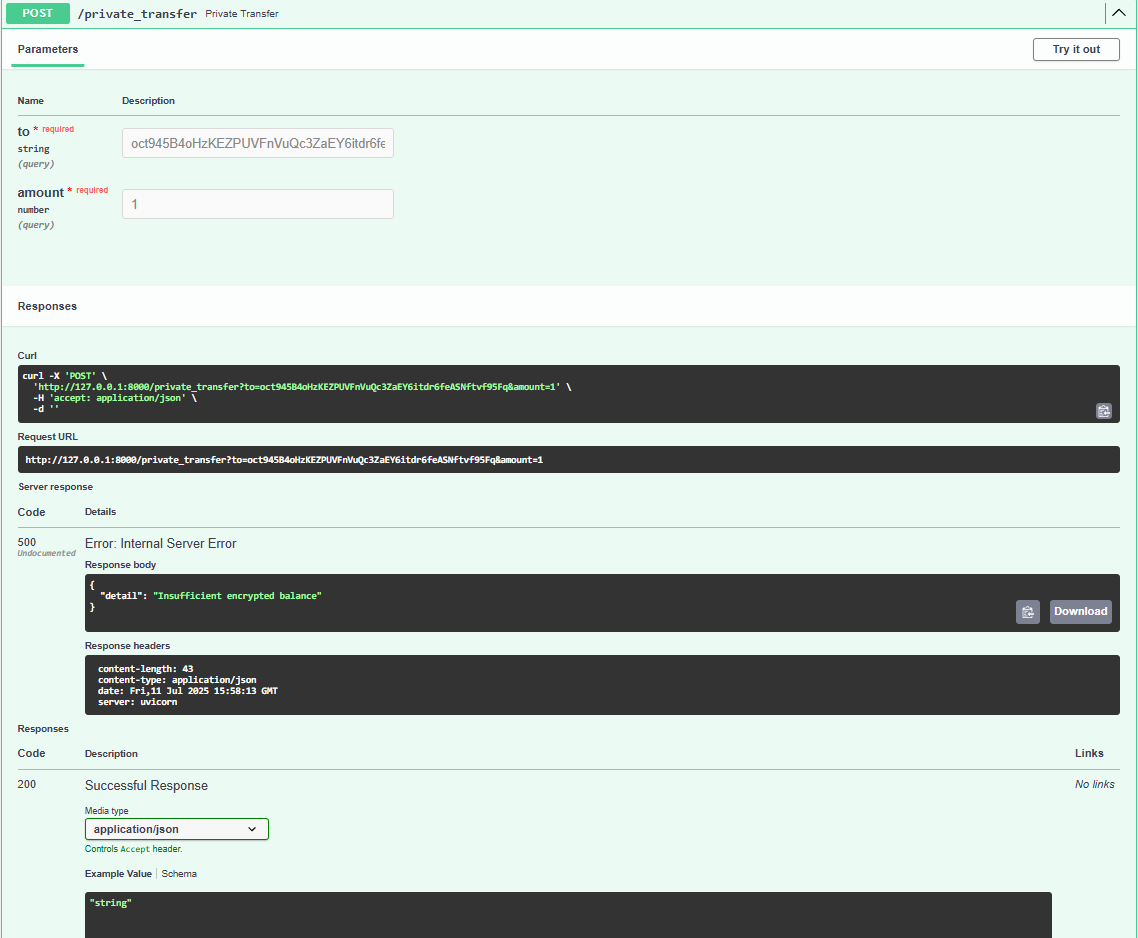Click the 'Error: Internal Server Error' text
The image size is (1138, 938).
pyautogui.click(x=160, y=544)
